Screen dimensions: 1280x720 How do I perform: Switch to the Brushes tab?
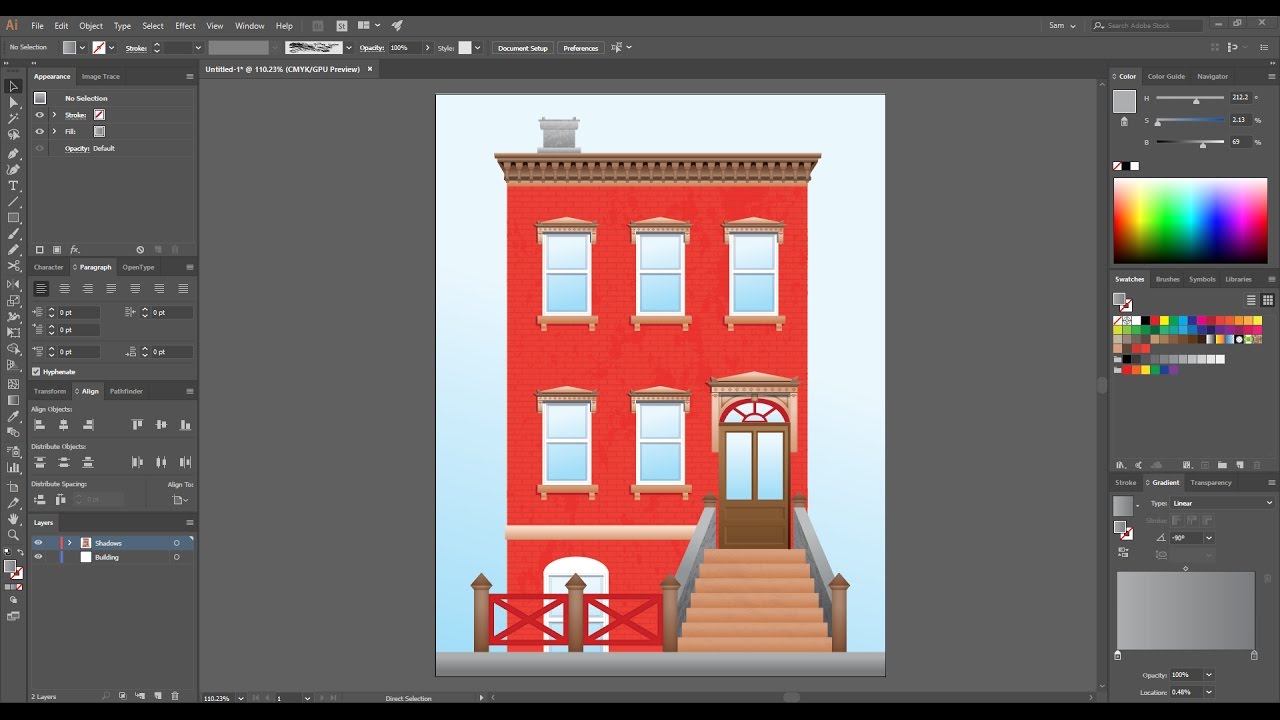tap(1168, 279)
